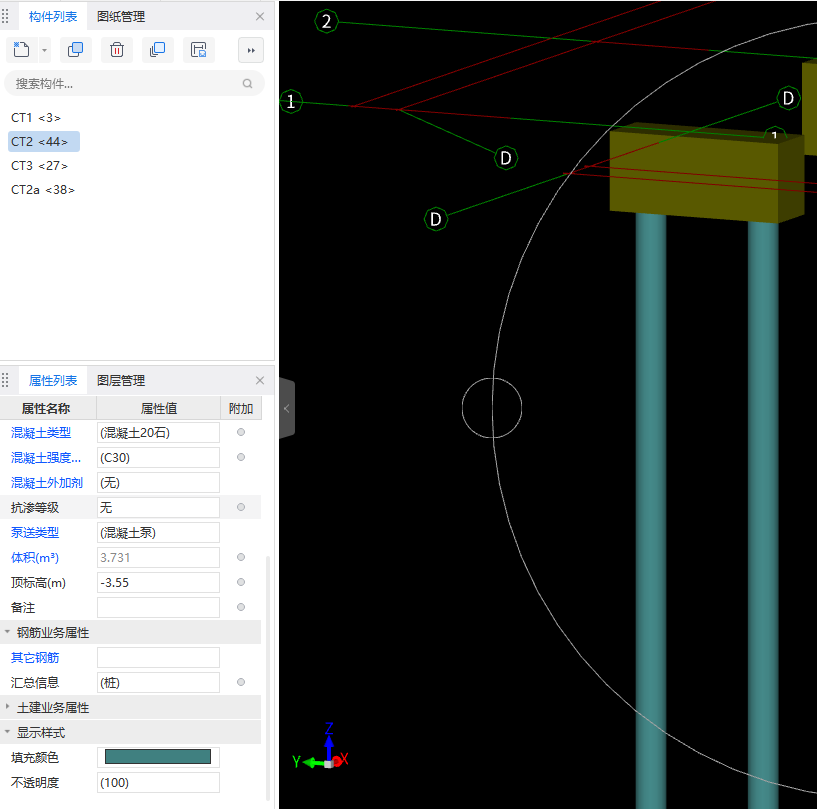Toggle 附加 for 体积 row

pos(241,557)
